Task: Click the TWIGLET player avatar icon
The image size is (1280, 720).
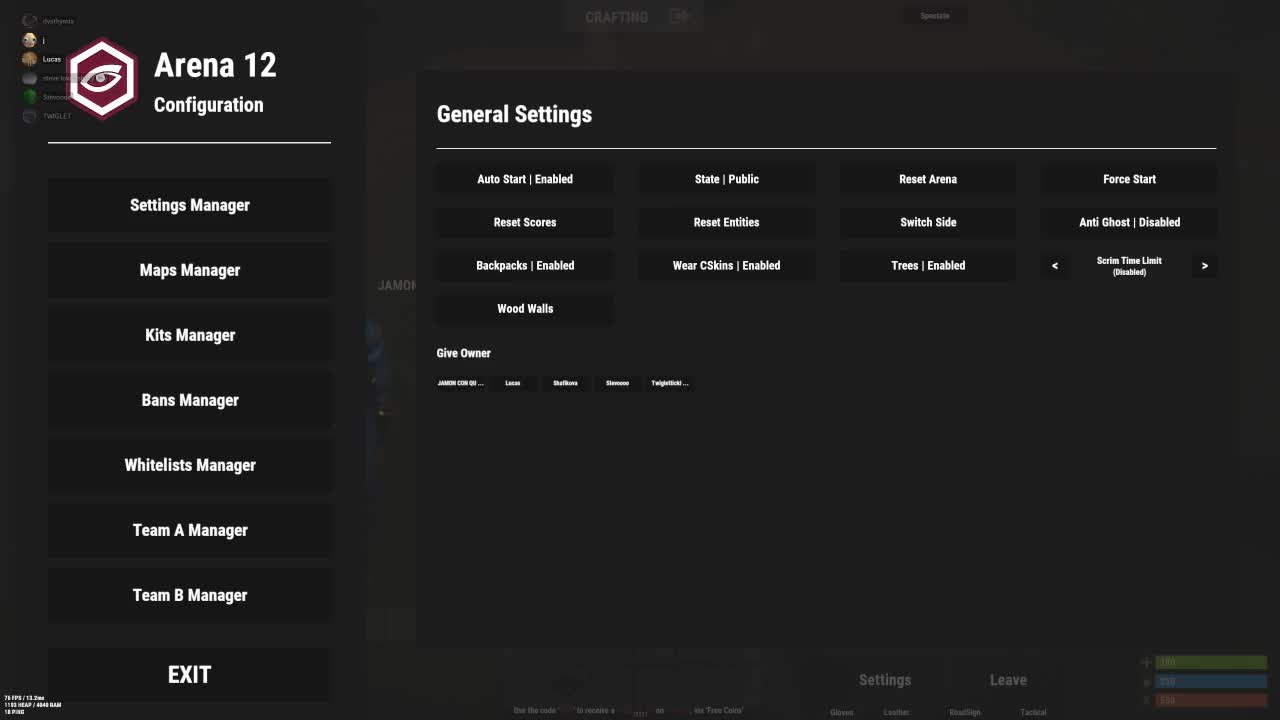Action: tap(29, 116)
